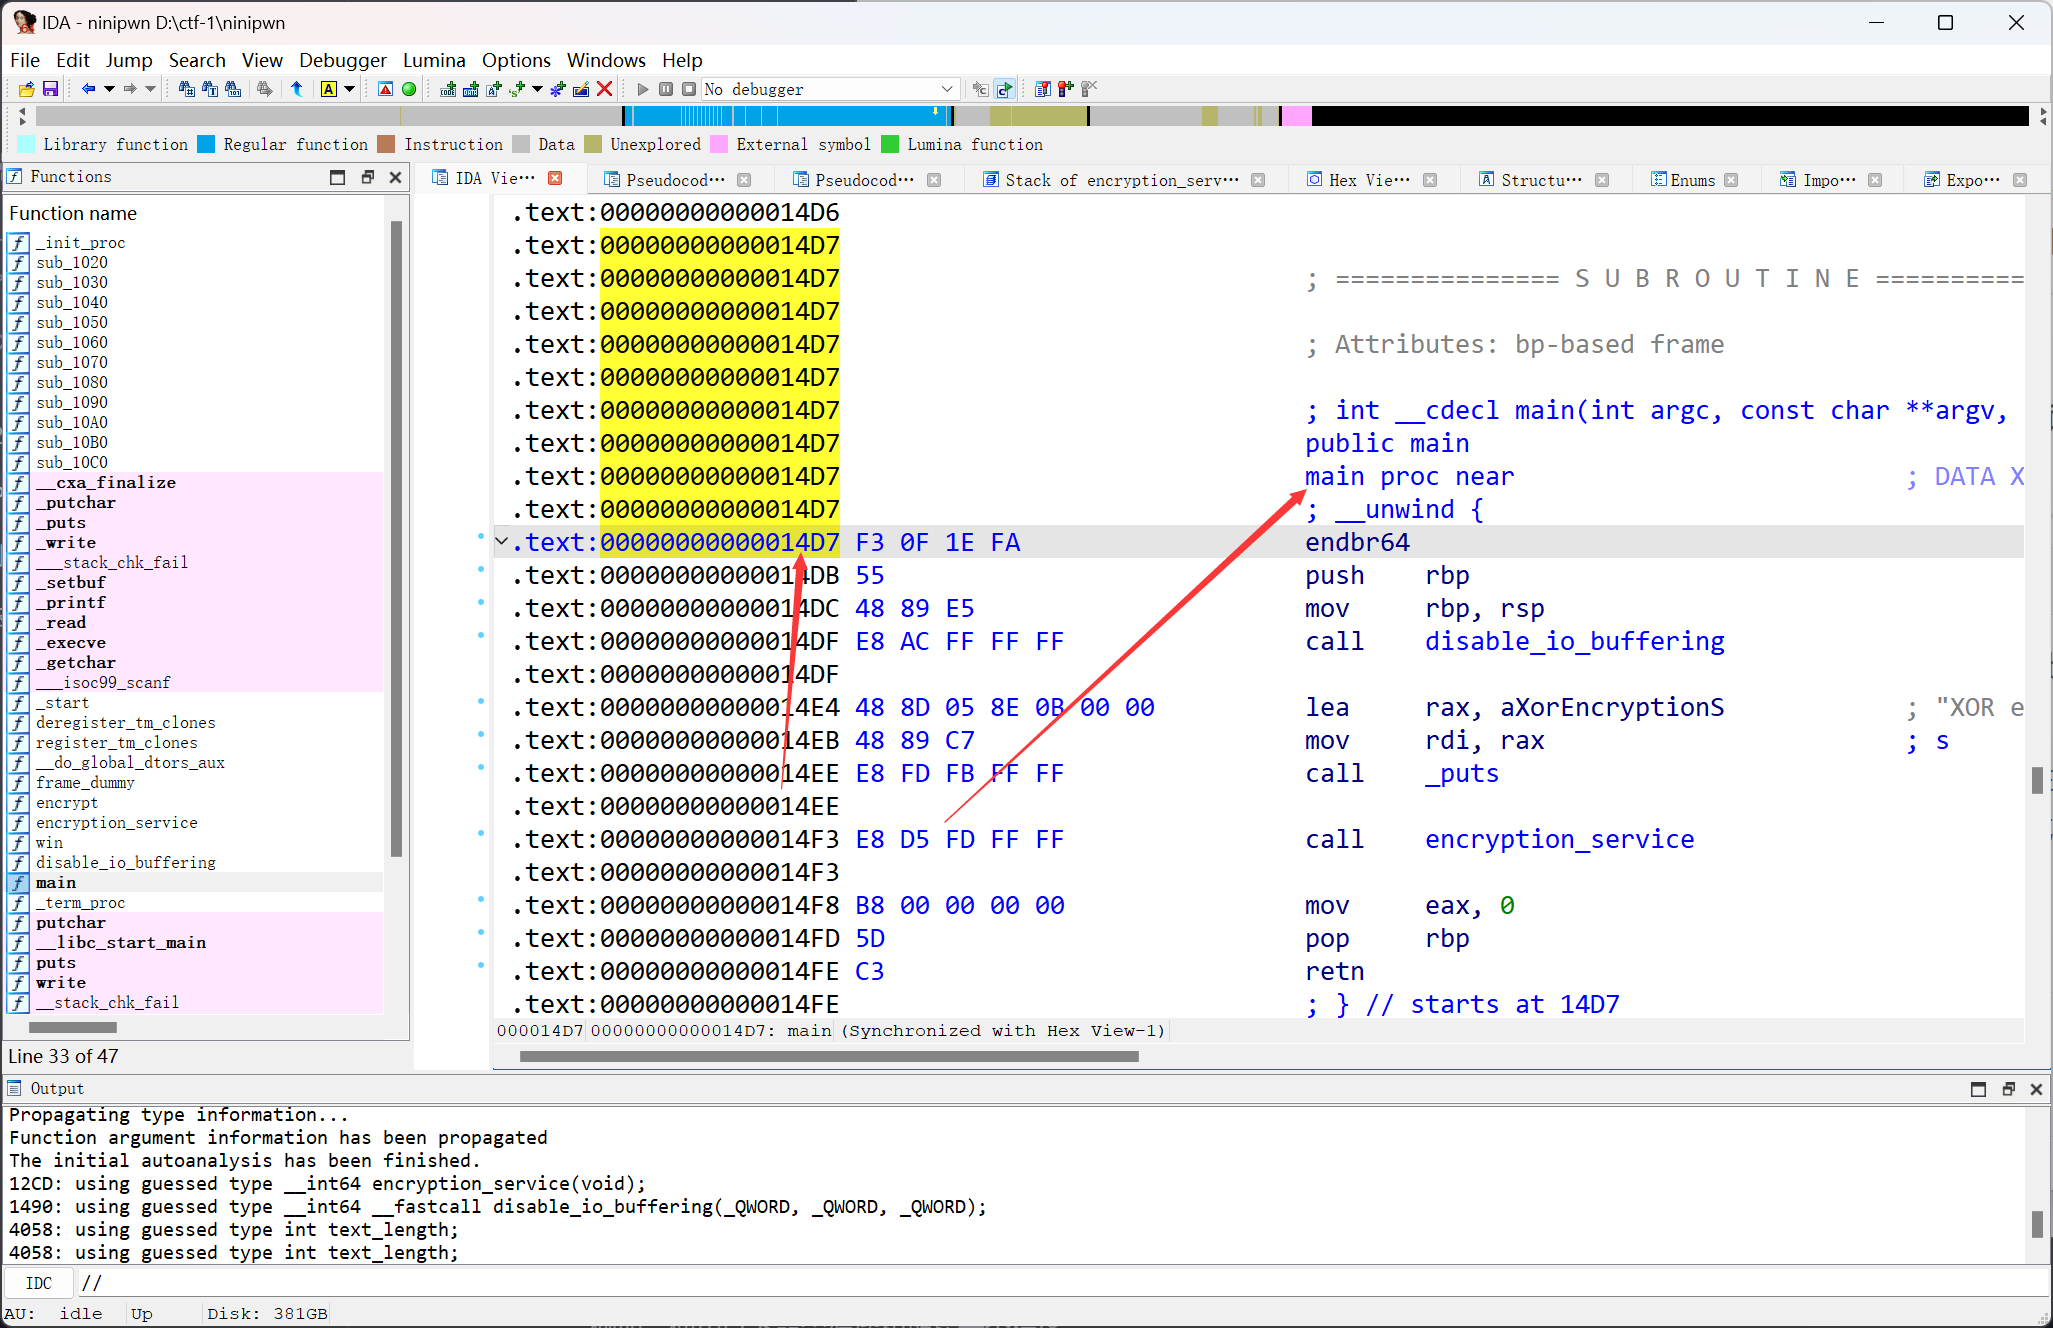
Task: Start the process with the play button
Action: click(x=643, y=89)
